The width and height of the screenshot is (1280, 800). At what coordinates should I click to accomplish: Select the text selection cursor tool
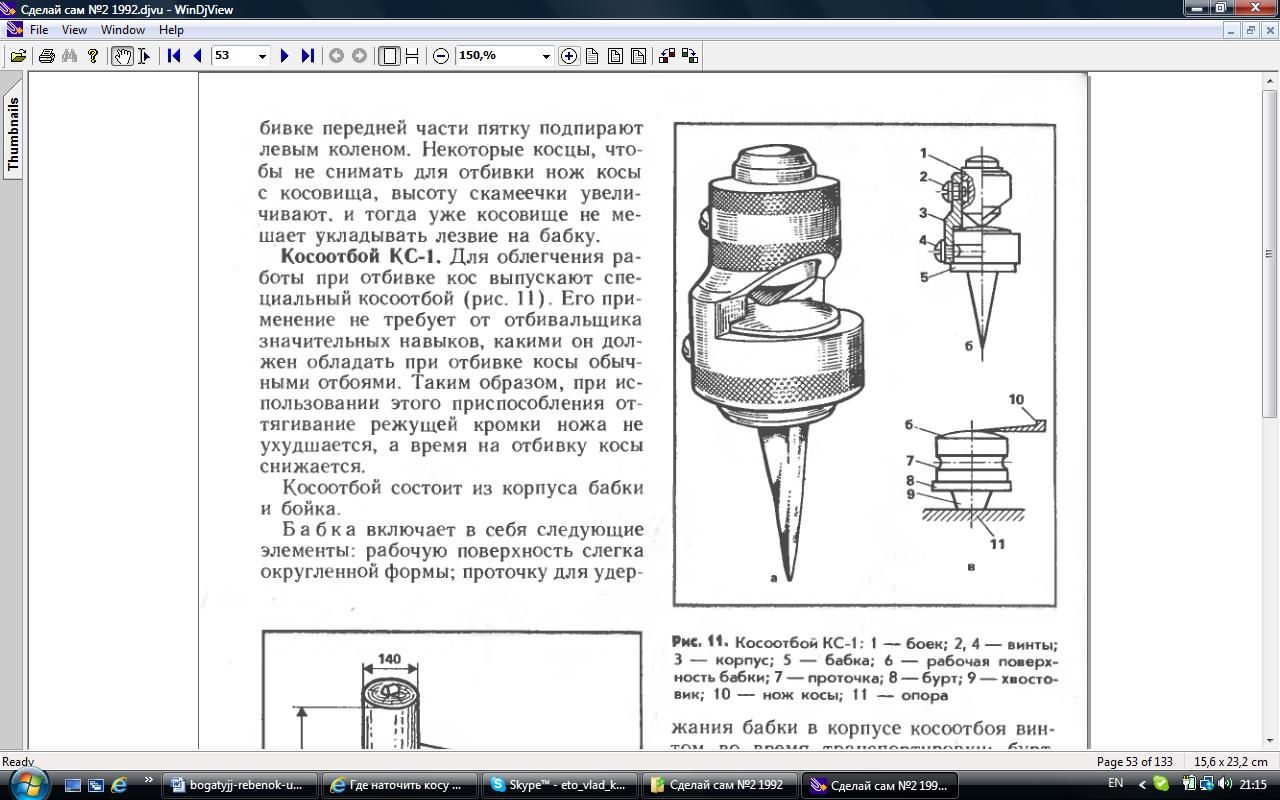(144, 56)
